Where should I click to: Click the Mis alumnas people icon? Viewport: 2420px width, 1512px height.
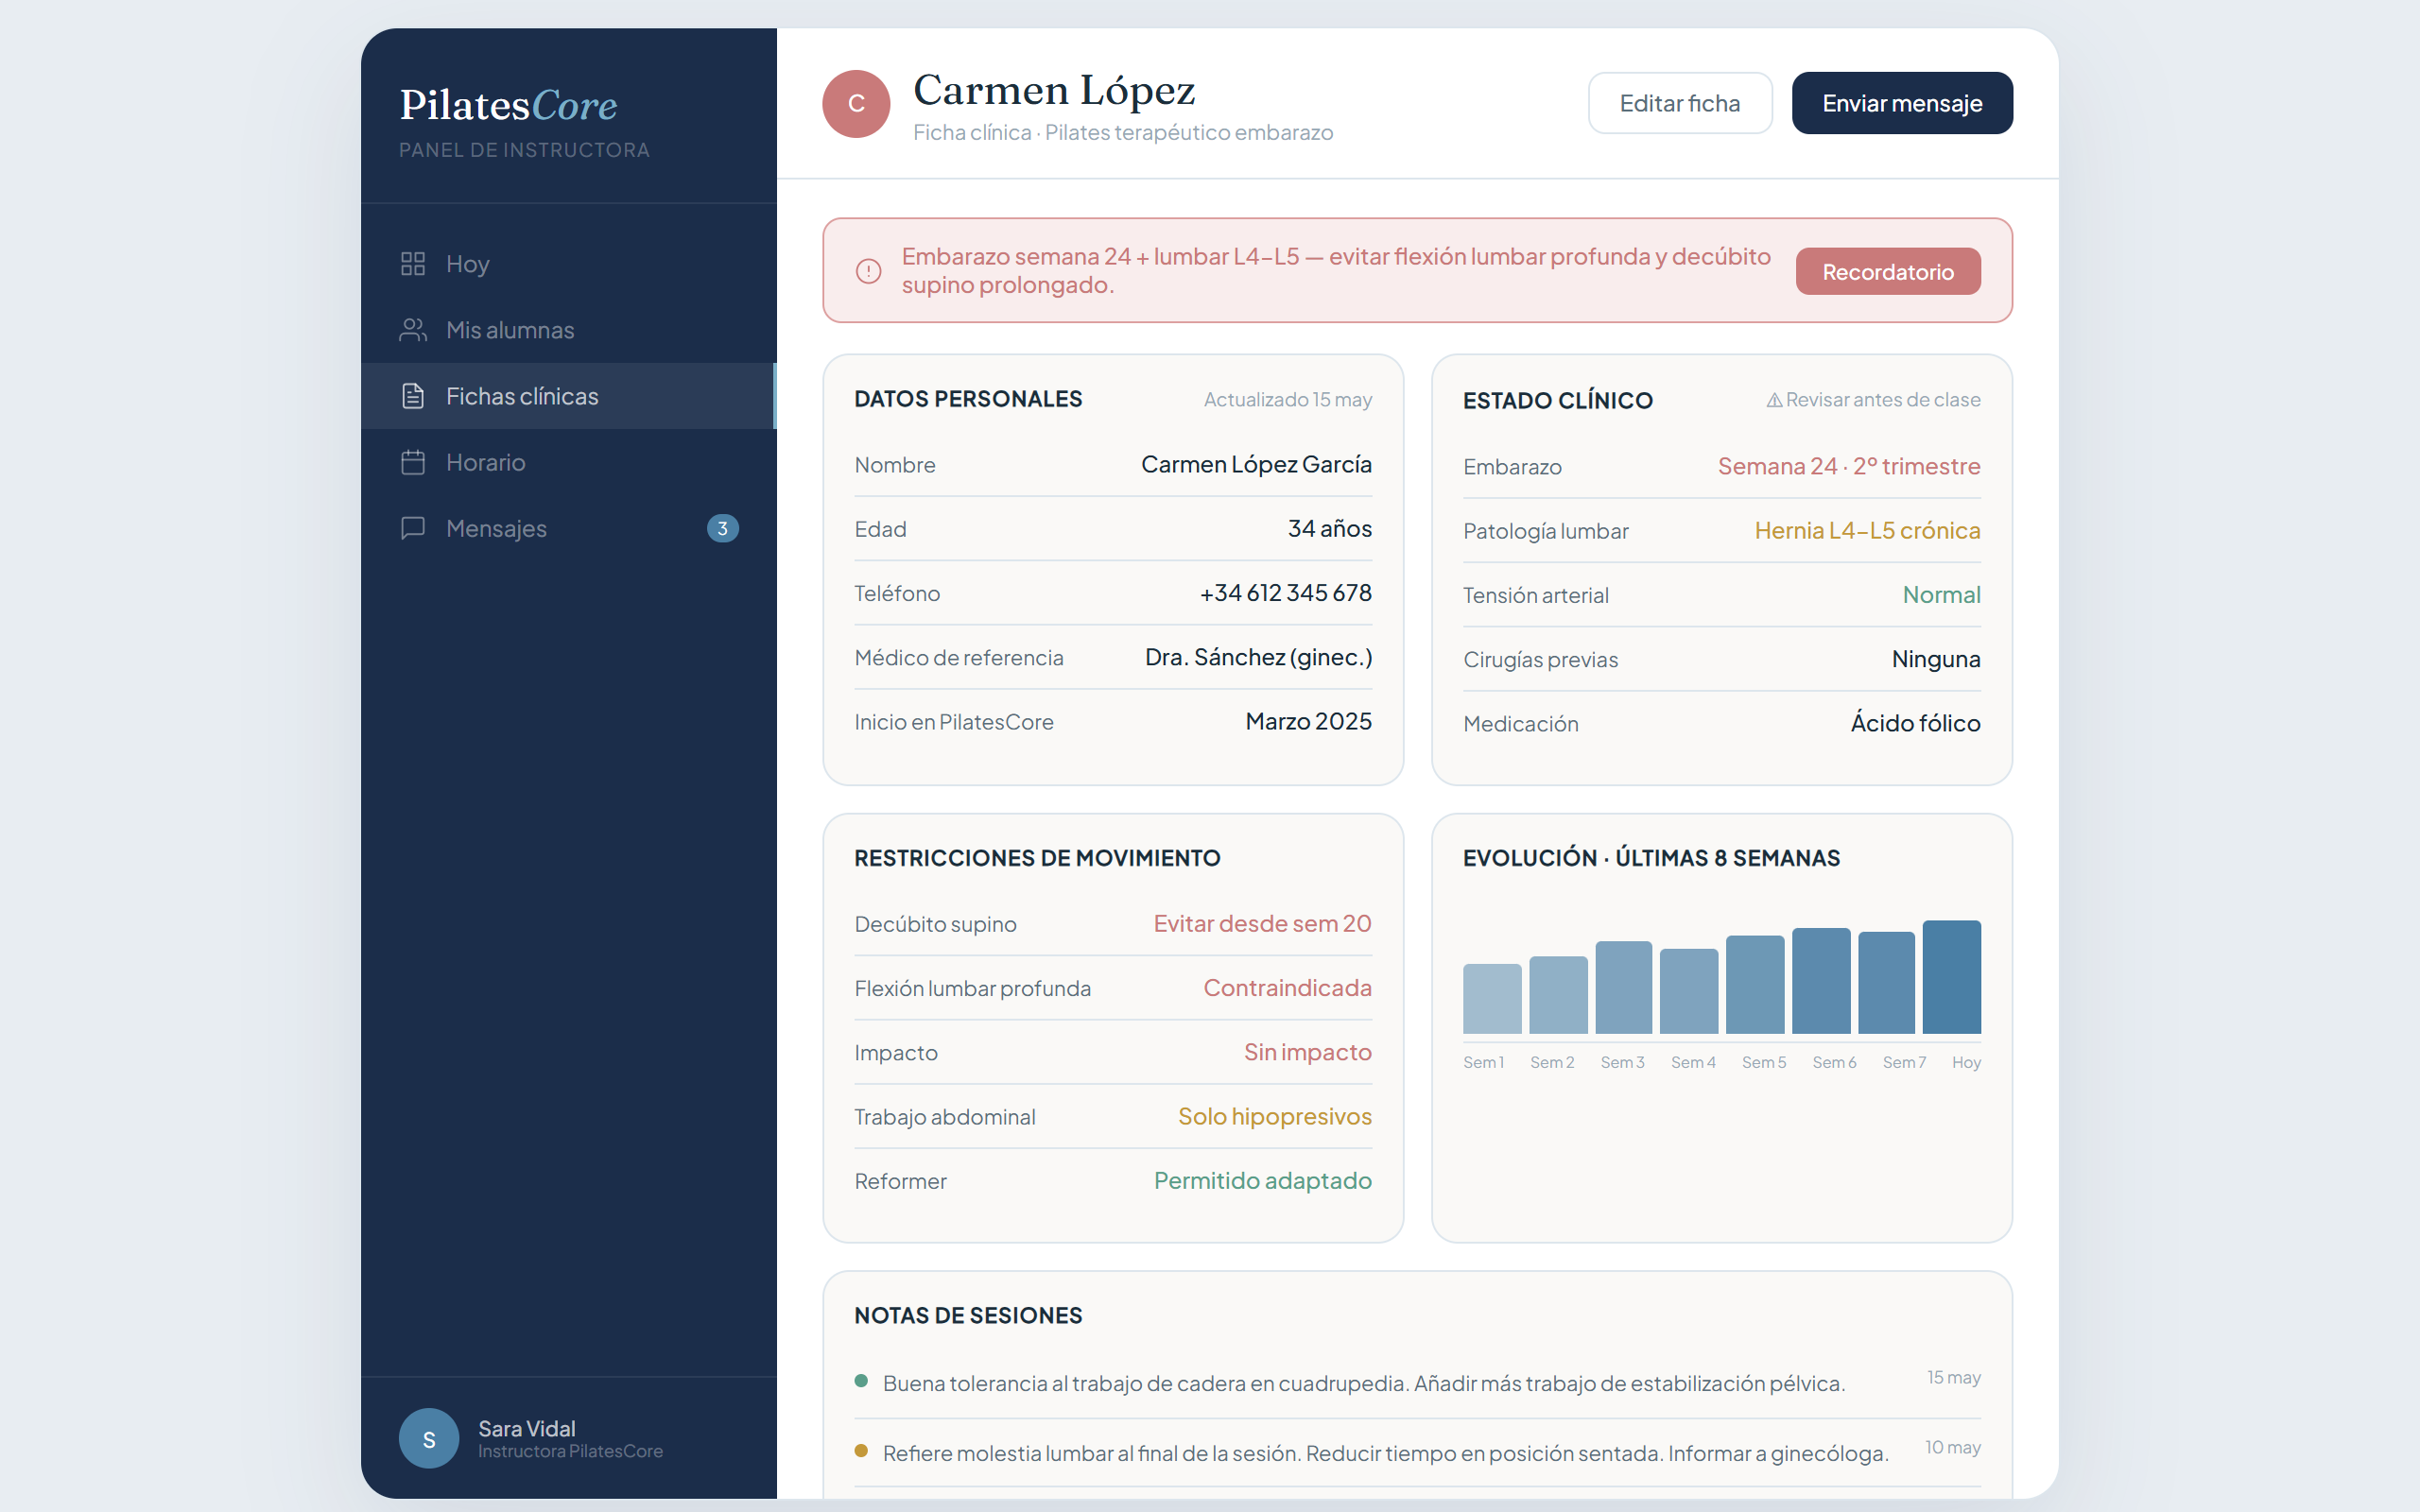[413, 330]
